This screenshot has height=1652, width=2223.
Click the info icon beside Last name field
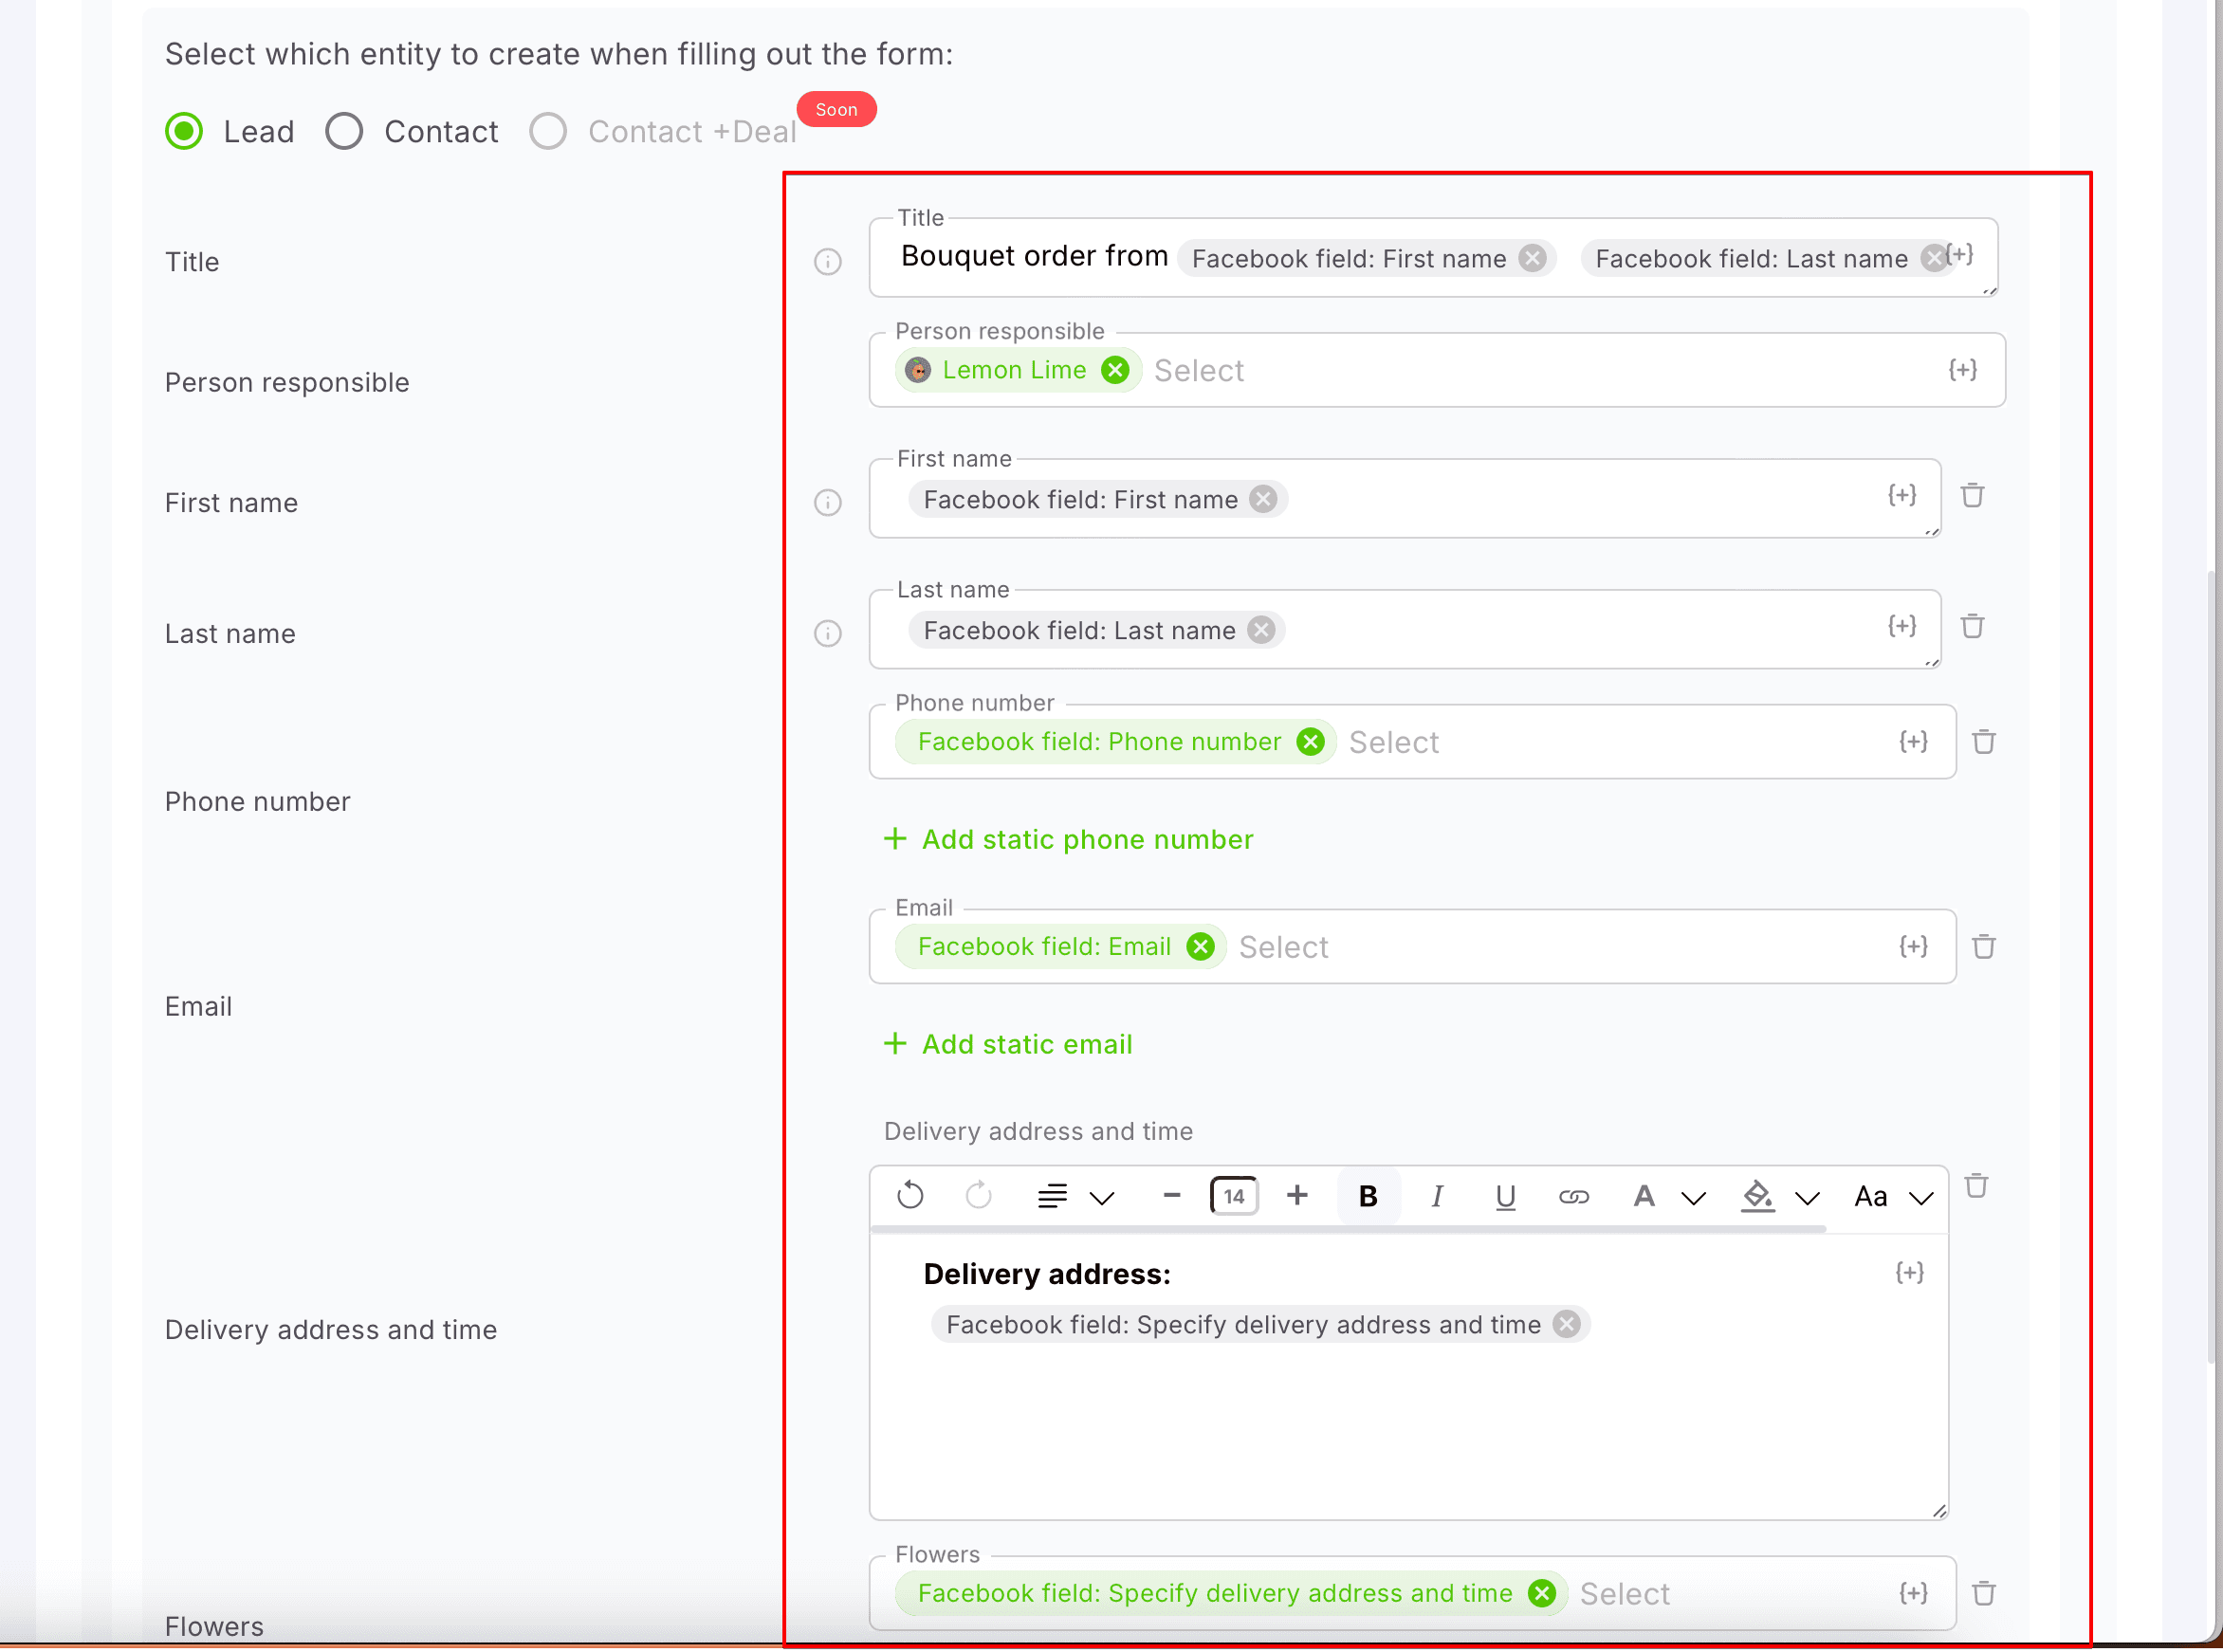point(828,633)
